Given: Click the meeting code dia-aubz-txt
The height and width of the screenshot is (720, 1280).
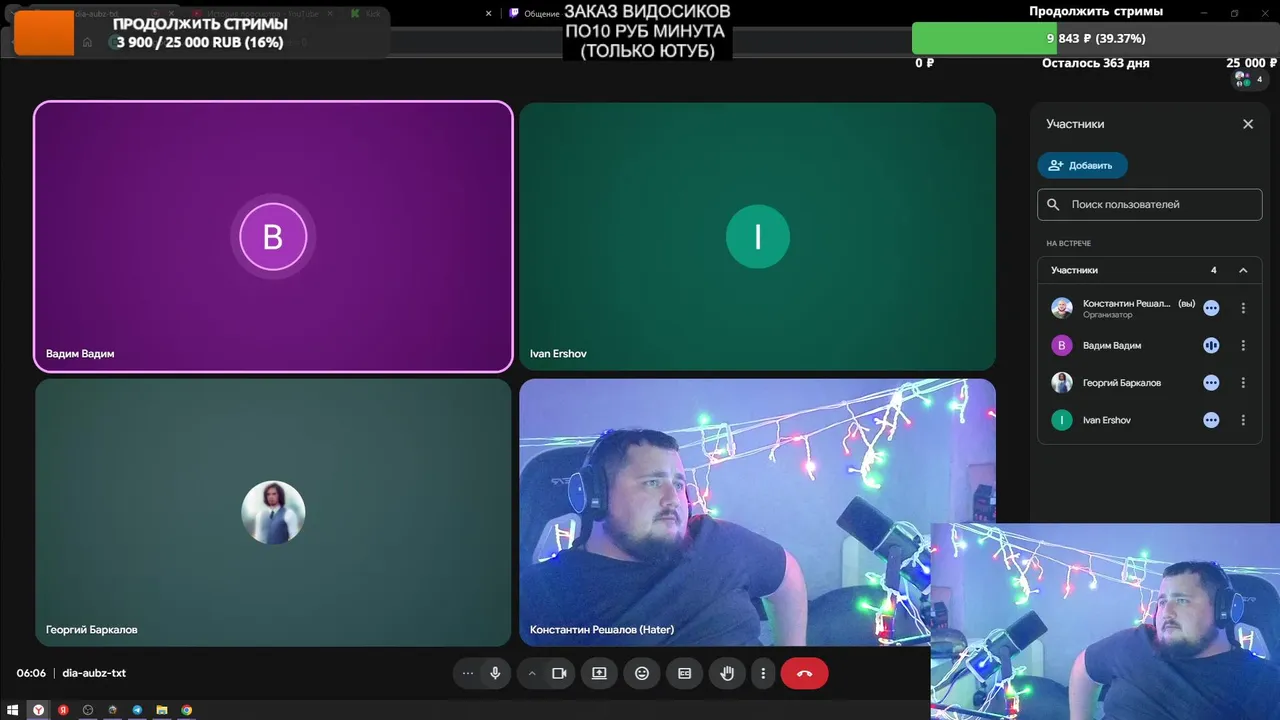Looking at the screenshot, I should 94,673.
